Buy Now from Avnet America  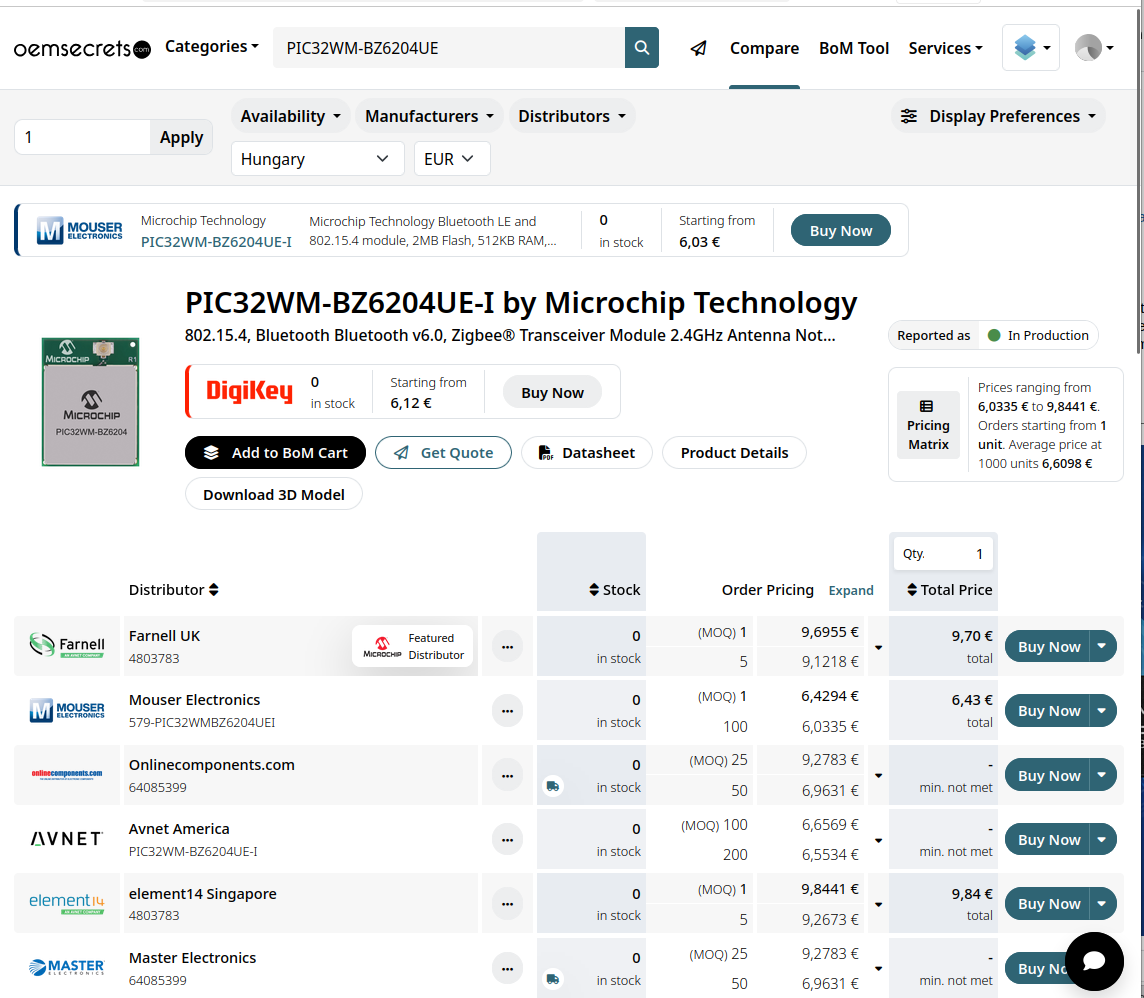[x=1048, y=840]
